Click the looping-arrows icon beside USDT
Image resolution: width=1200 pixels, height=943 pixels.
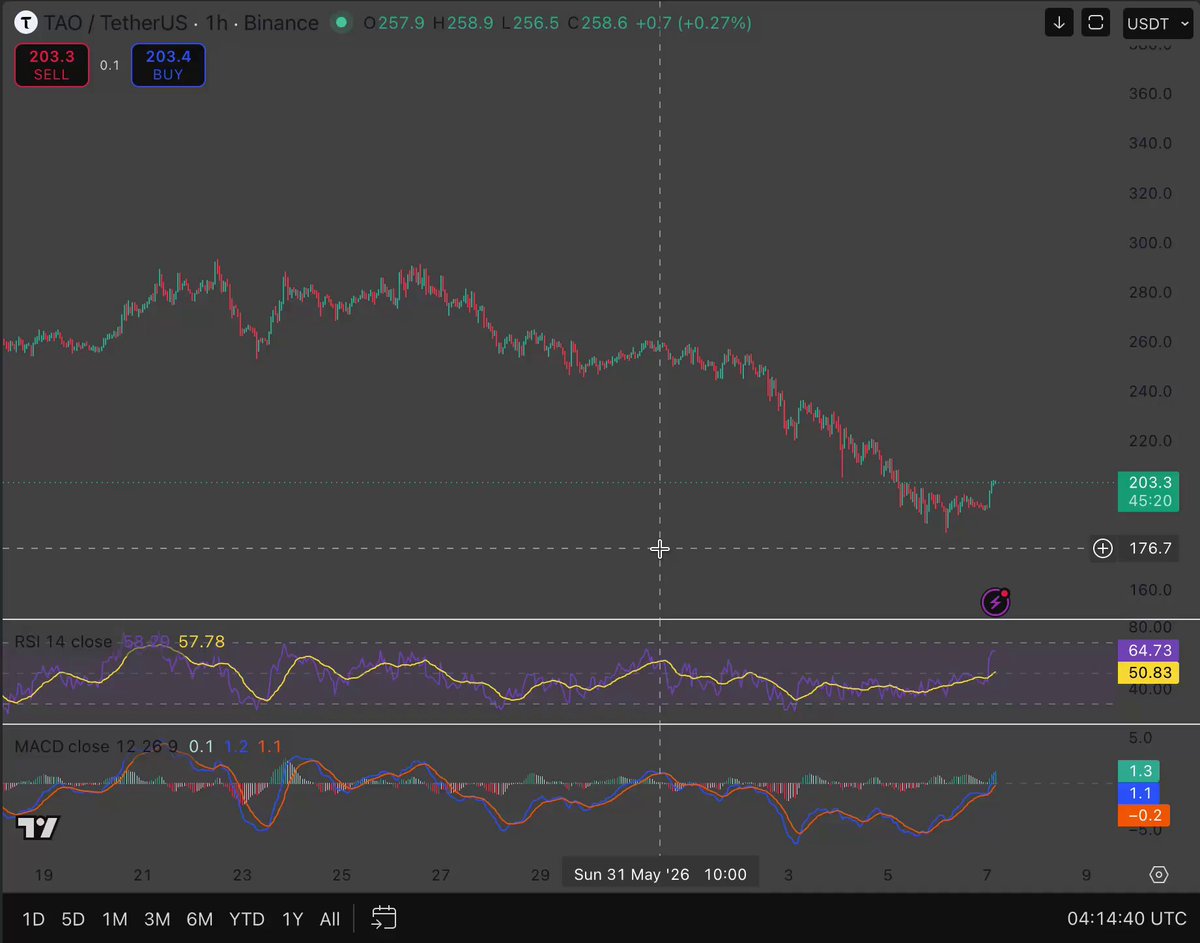1096,23
